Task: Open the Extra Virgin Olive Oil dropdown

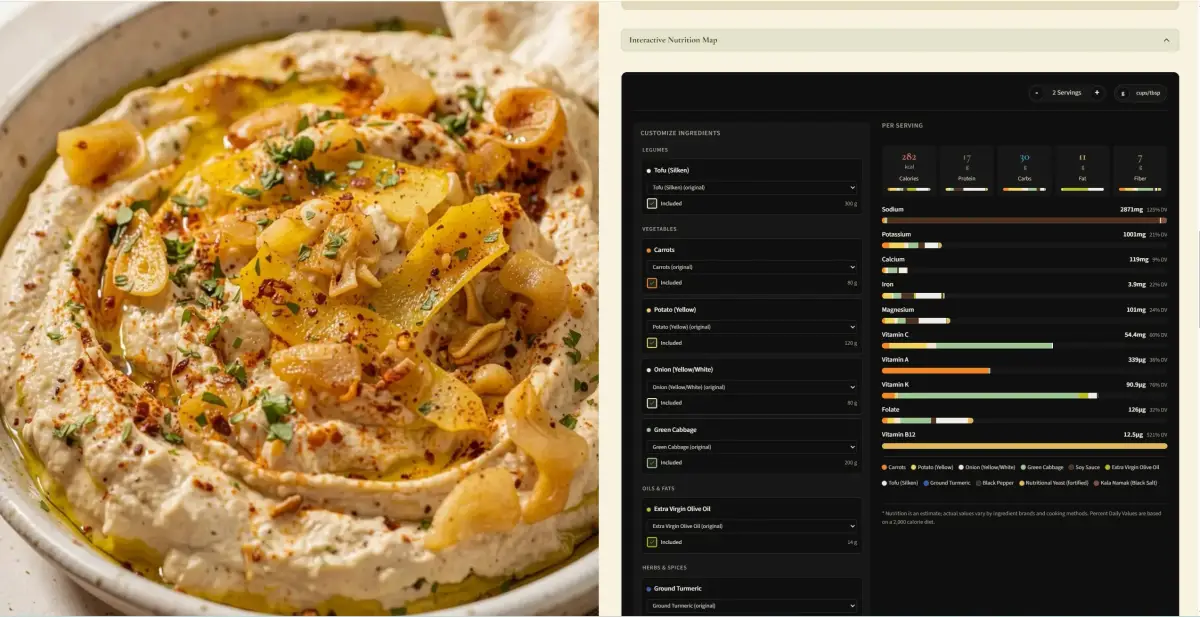Action: tap(752, 526)
